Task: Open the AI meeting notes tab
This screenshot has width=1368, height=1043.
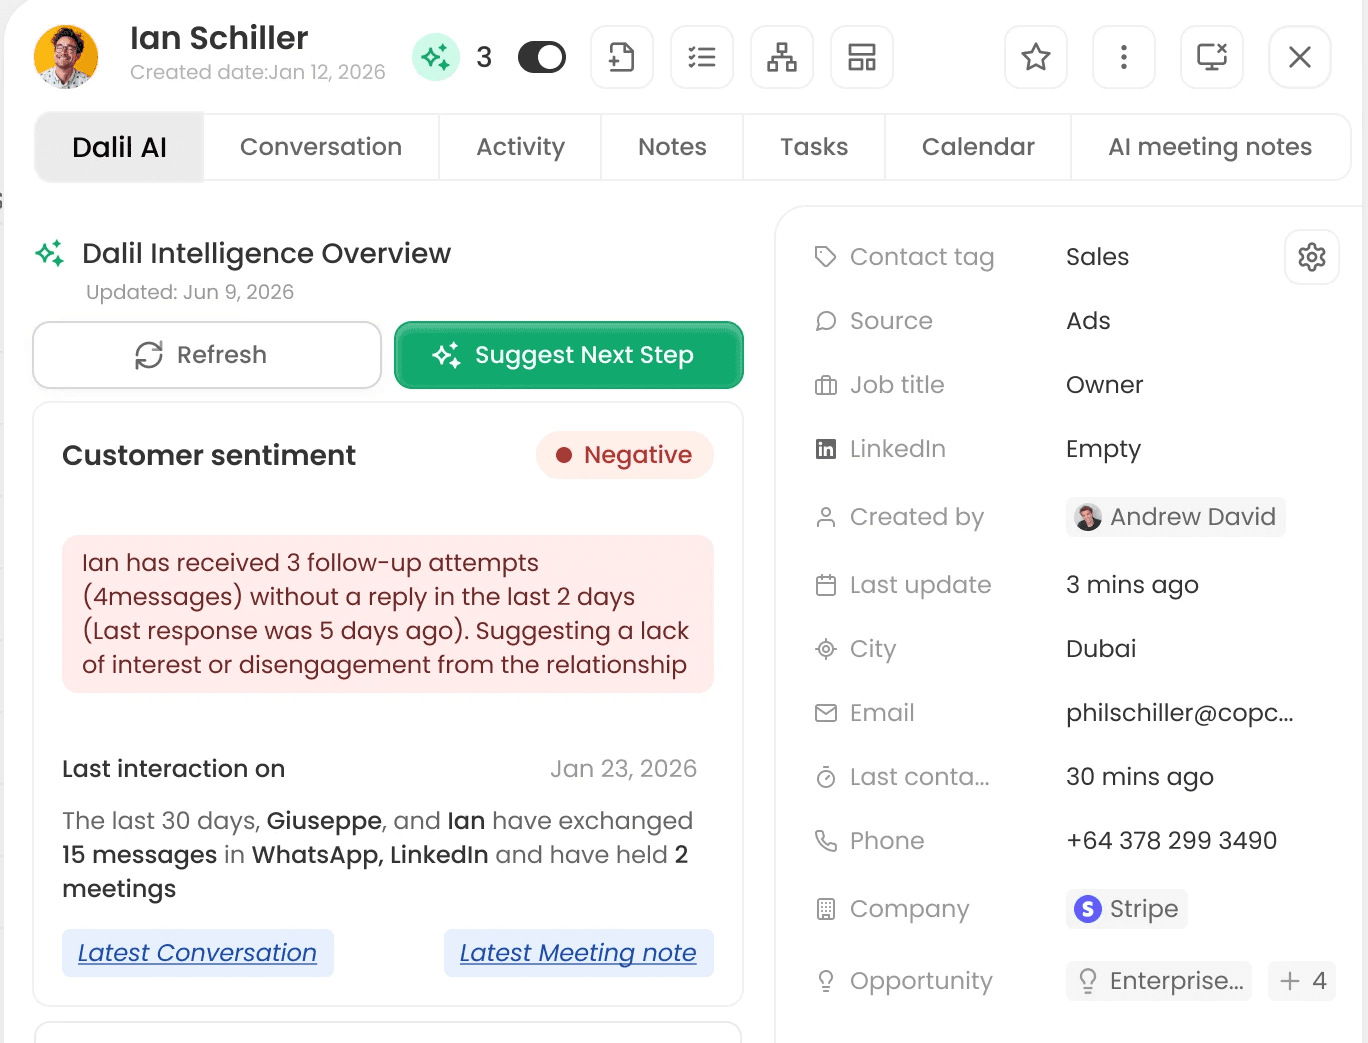Action: point(1210,147)
